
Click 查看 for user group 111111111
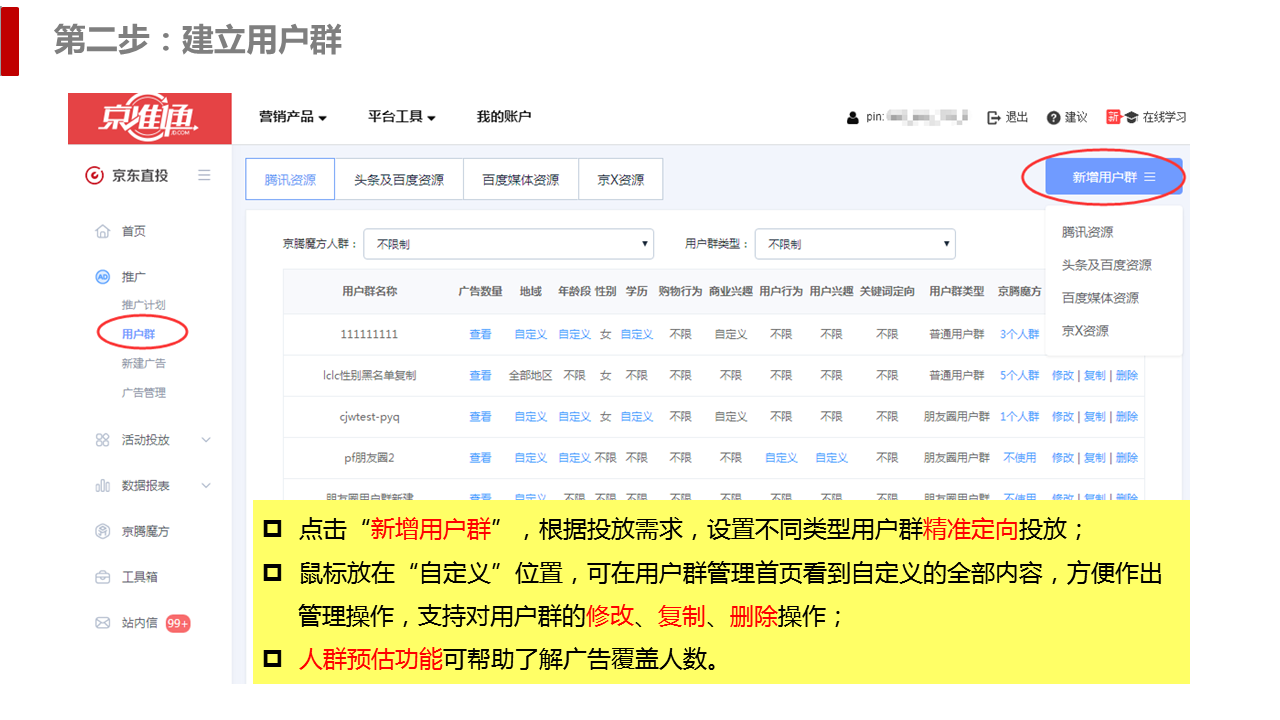click(481, 335)
